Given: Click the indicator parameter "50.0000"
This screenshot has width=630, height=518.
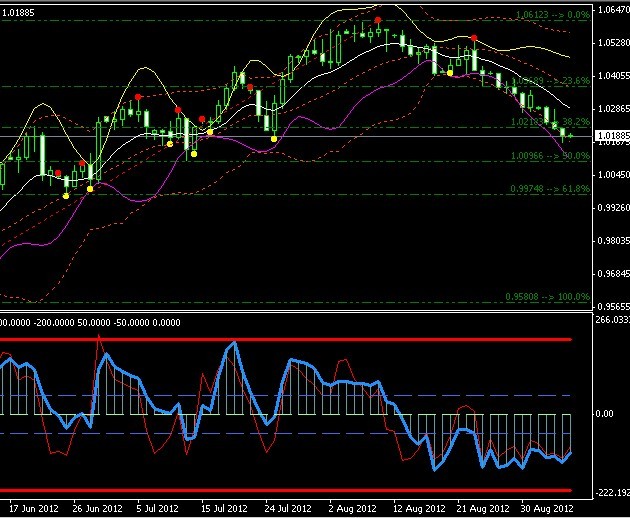Looking at the screenshot, I should [94, 323].
